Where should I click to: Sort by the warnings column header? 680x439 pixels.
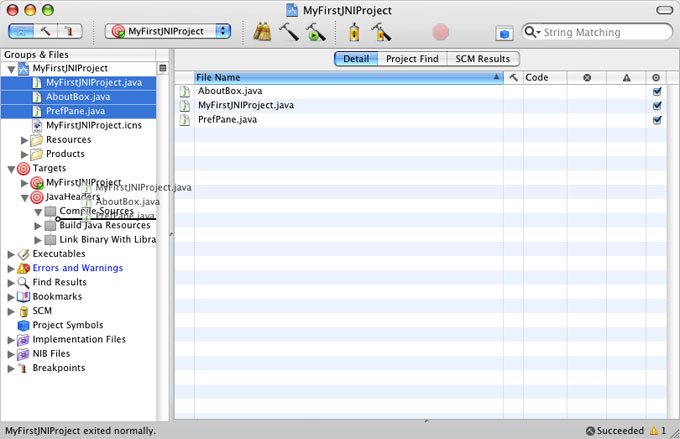[x=626, y=77]
